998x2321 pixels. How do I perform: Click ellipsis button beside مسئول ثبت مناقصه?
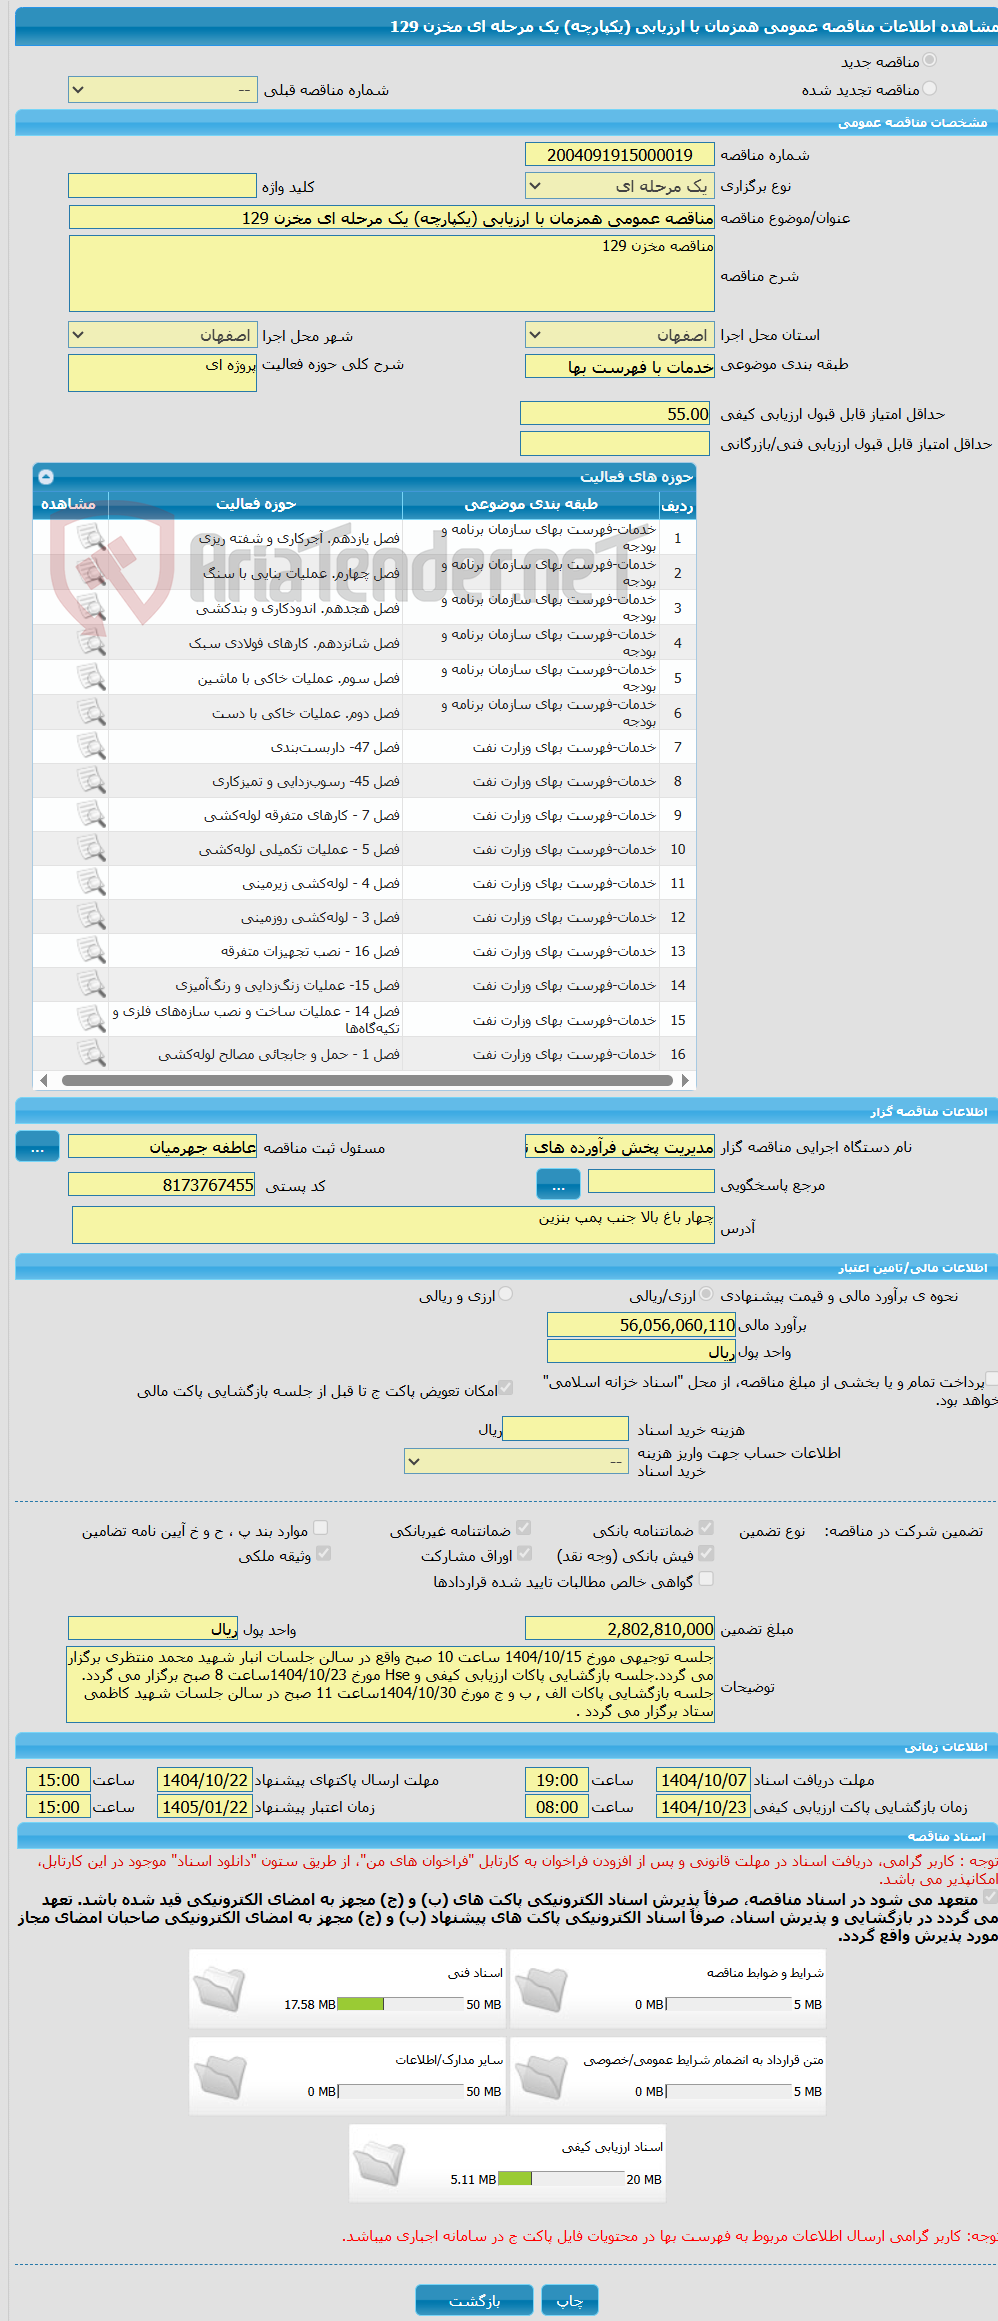point(38,1147)
